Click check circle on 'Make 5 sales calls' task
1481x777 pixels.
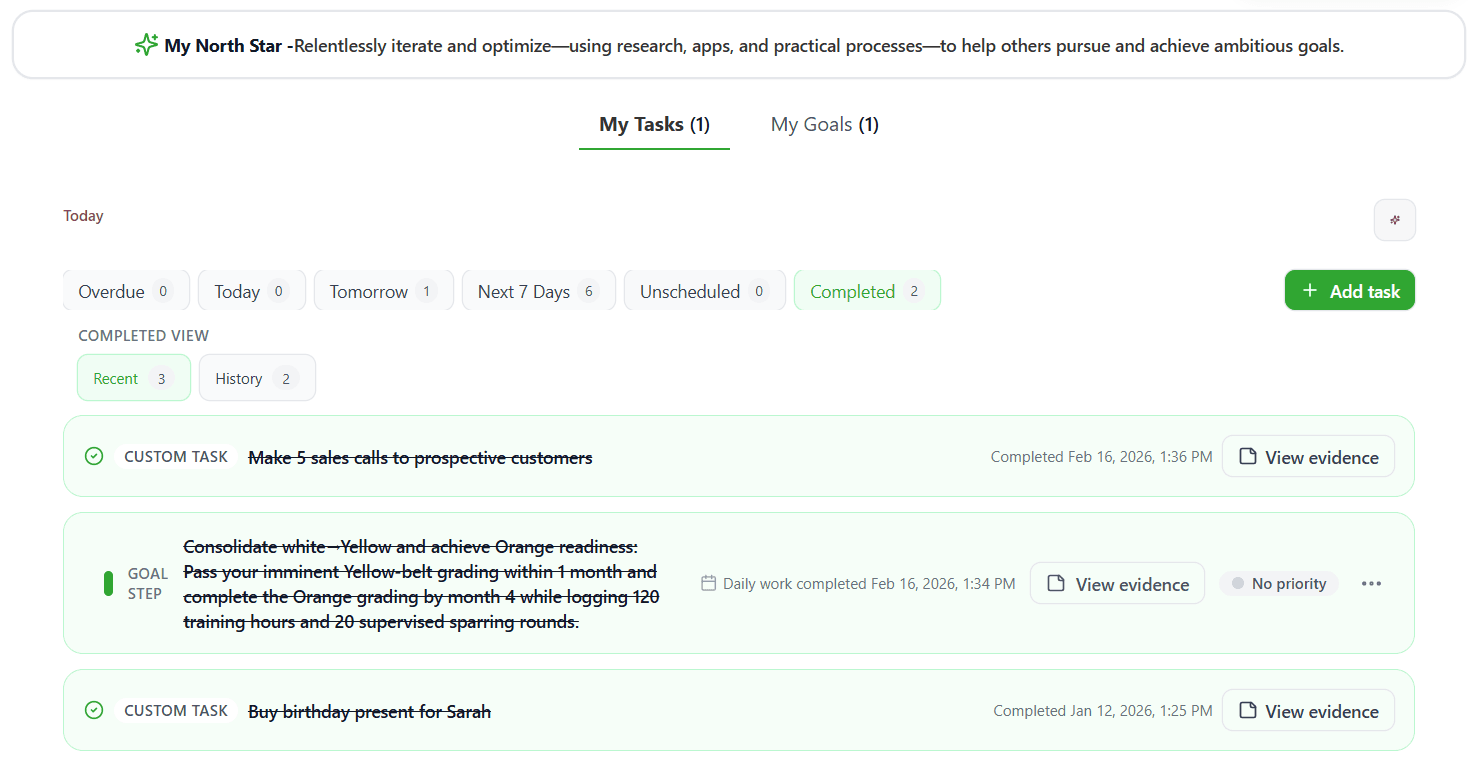(x=94, y=456)
